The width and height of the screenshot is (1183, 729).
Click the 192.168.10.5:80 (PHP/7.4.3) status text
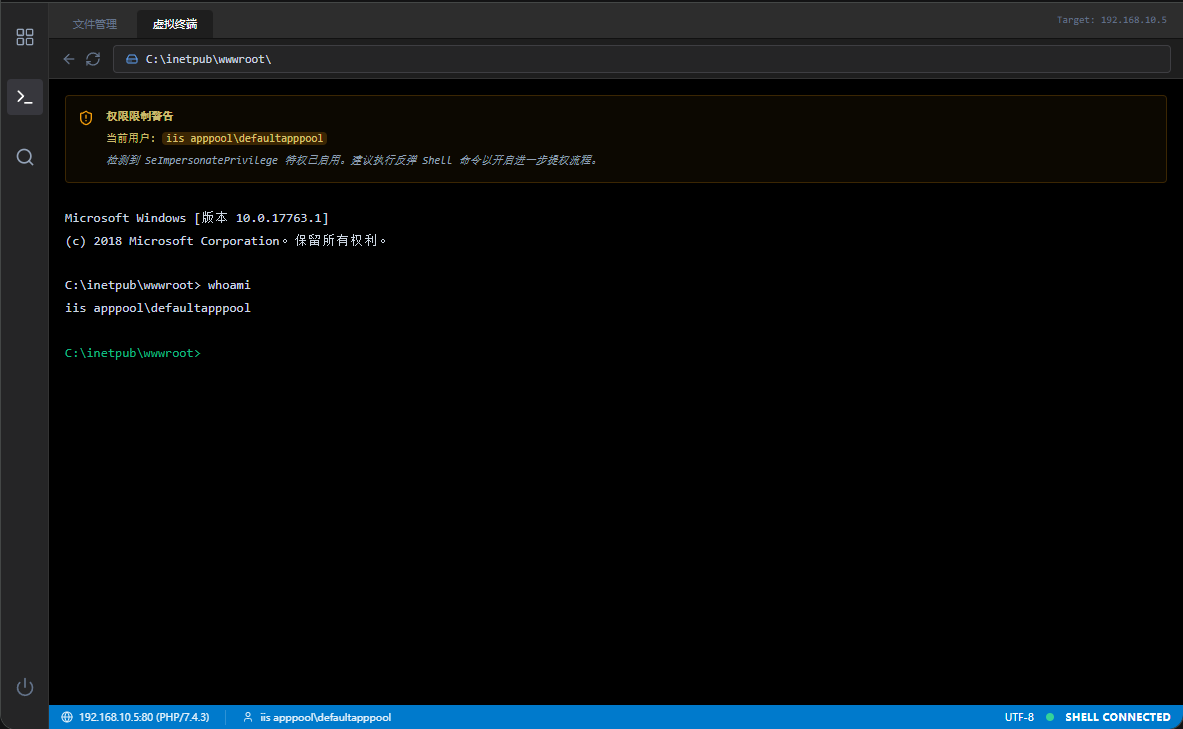[x=144, y=717]
